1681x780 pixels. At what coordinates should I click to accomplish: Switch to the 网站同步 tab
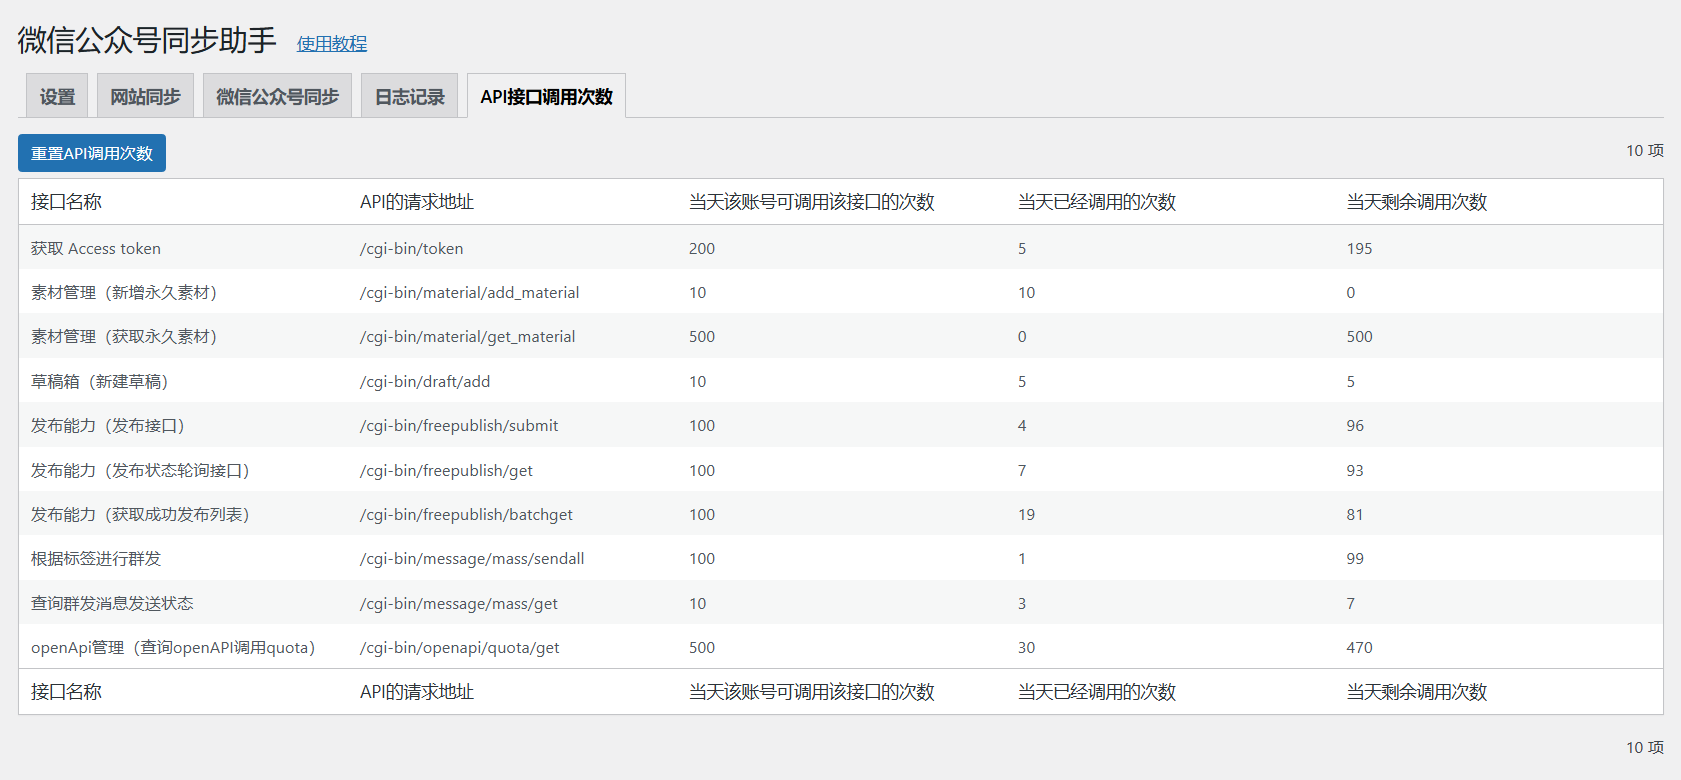[145, 96]
